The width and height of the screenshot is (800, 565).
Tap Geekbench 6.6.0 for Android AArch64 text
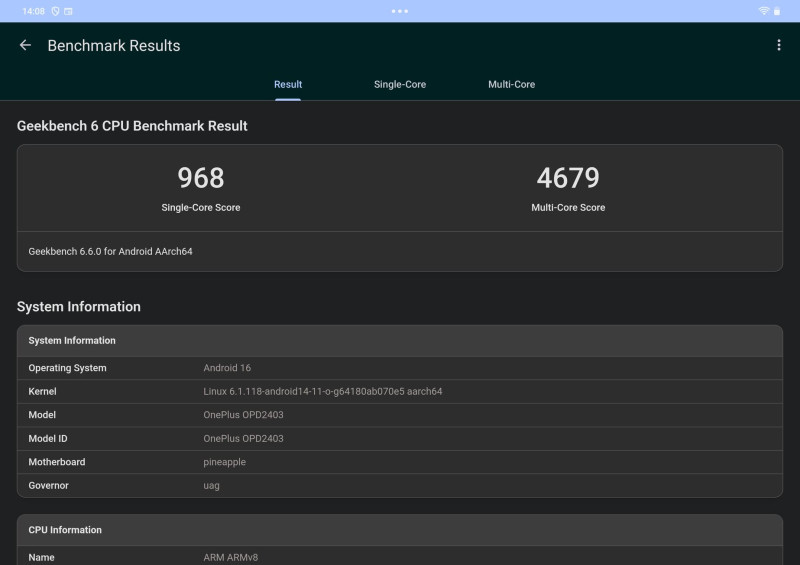click(110, 251)
